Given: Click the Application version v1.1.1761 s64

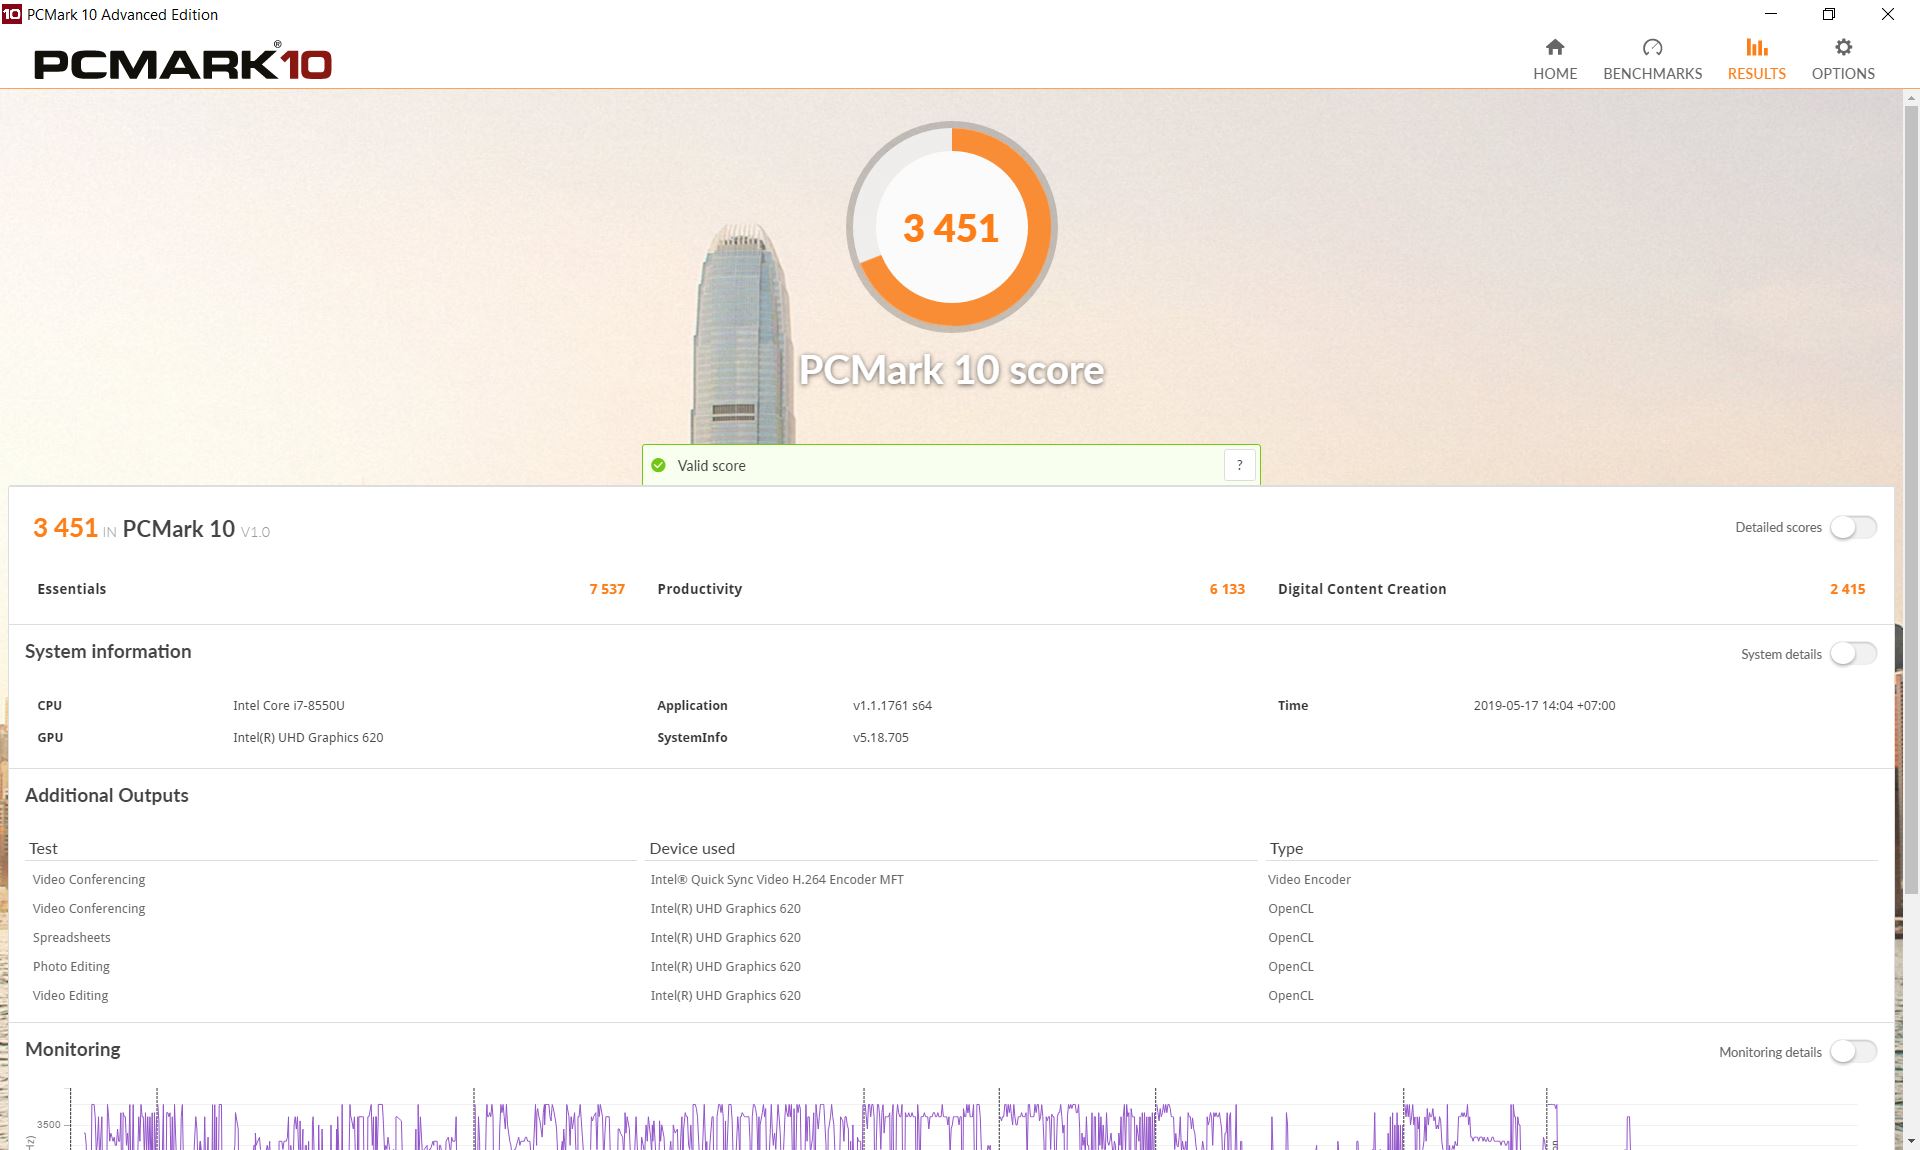Looking at the screenshot, I should [892, 705].
